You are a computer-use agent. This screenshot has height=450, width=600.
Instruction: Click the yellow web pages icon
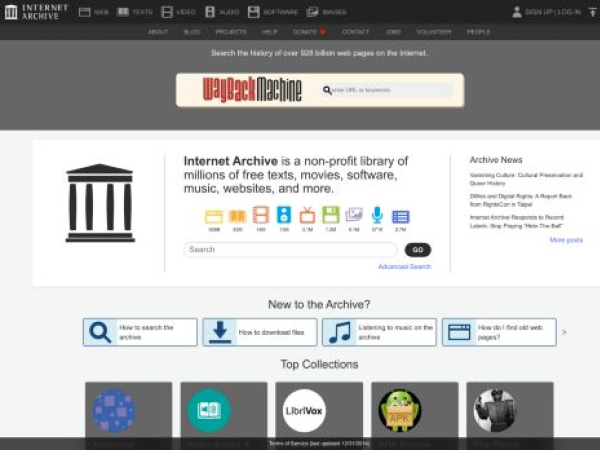214,217
